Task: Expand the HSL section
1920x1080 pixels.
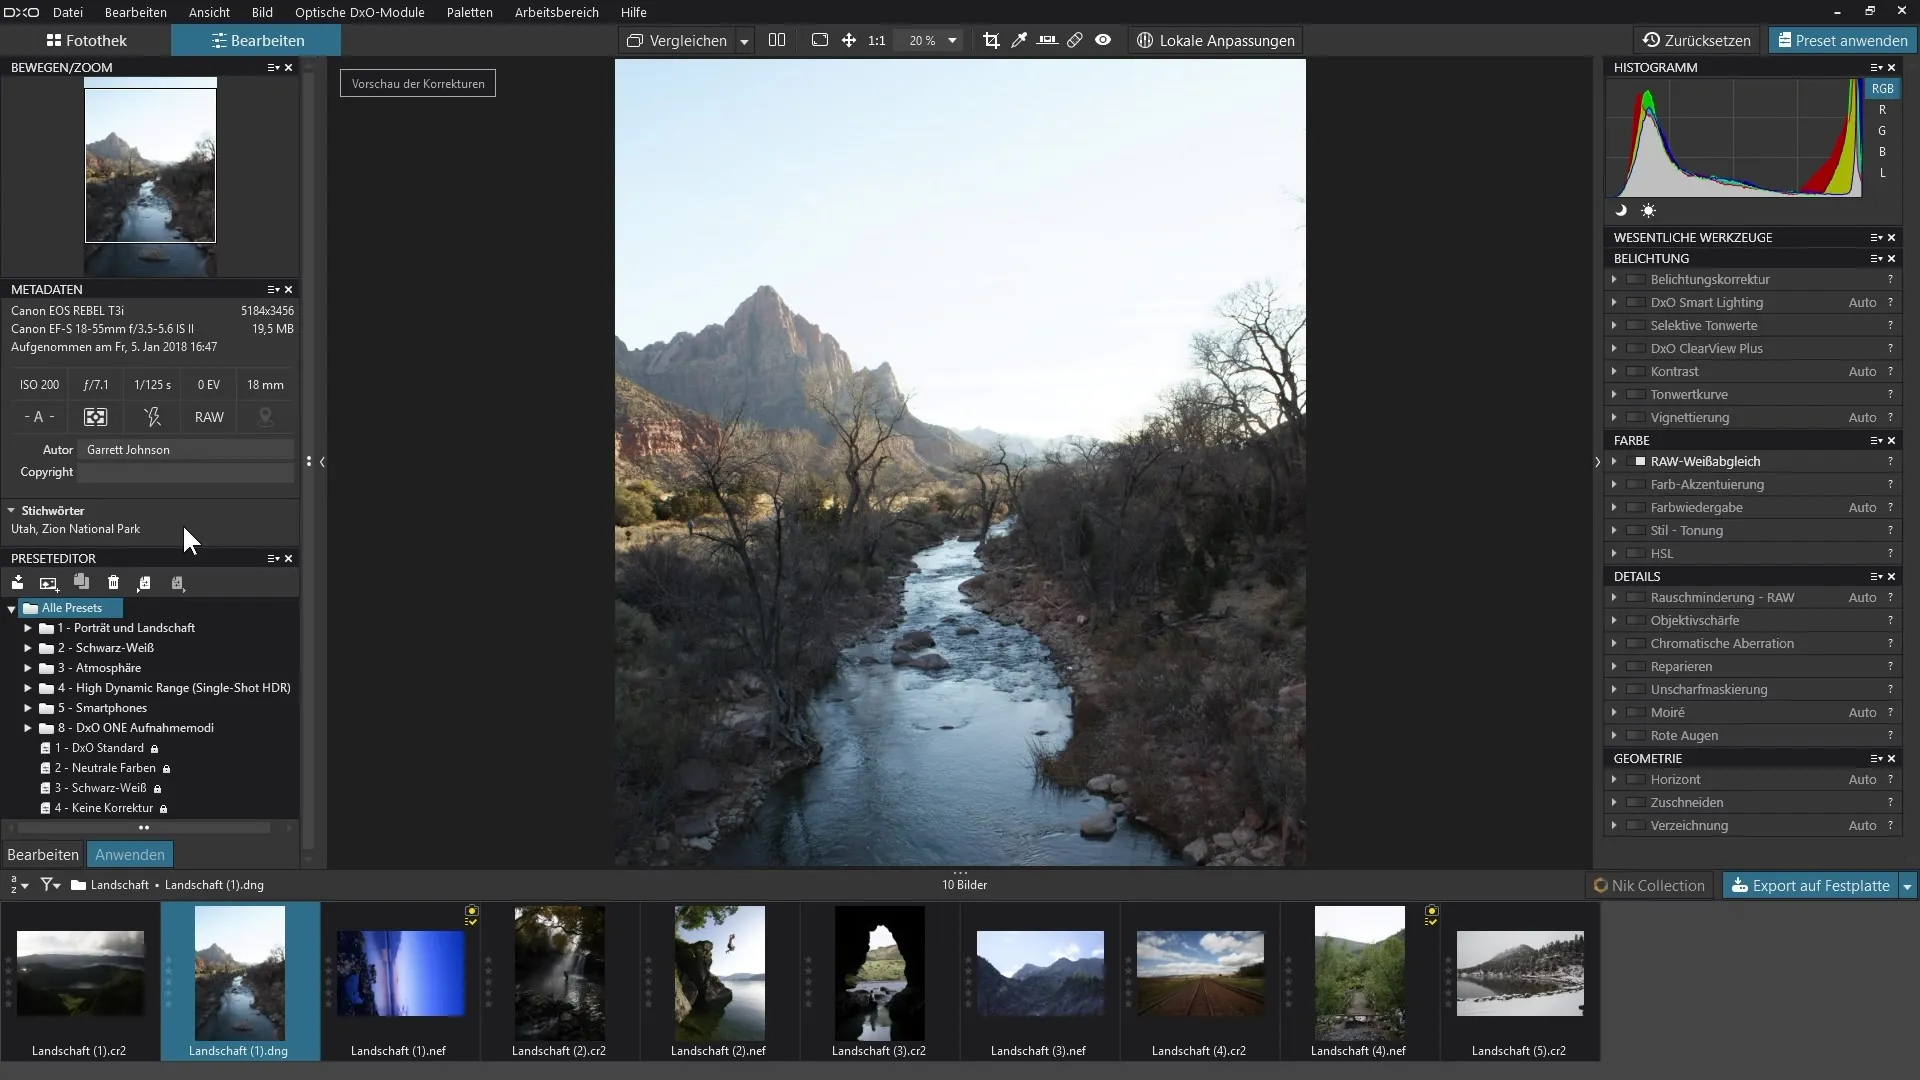Action: (x=1614, y=553)
